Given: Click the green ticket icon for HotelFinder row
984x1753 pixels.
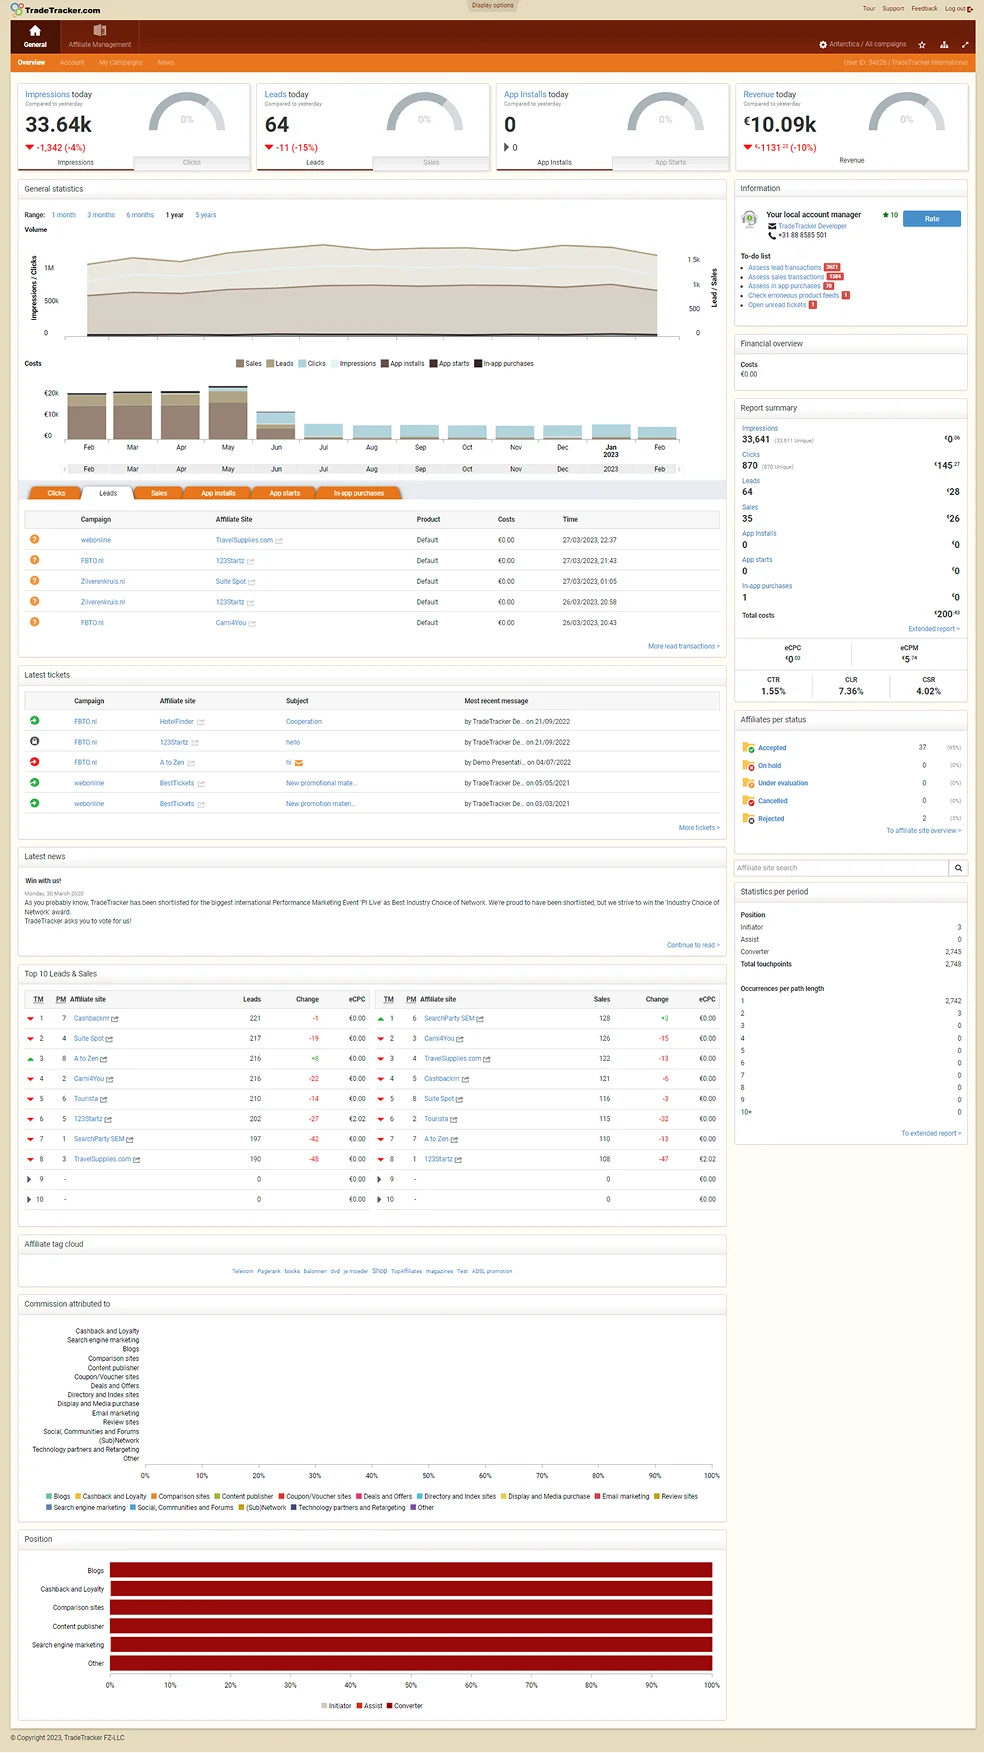Looking at the screenshot, I should (x=34, y=720).
